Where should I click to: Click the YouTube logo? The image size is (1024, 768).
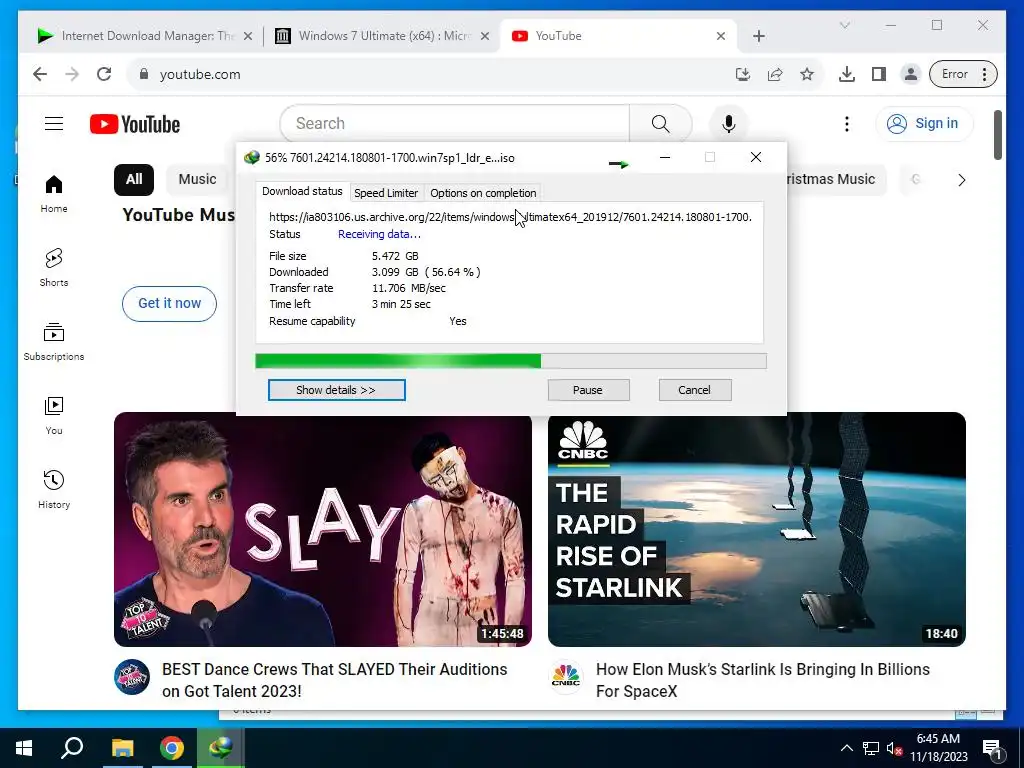pyautogui.click(x=135, y=123)
